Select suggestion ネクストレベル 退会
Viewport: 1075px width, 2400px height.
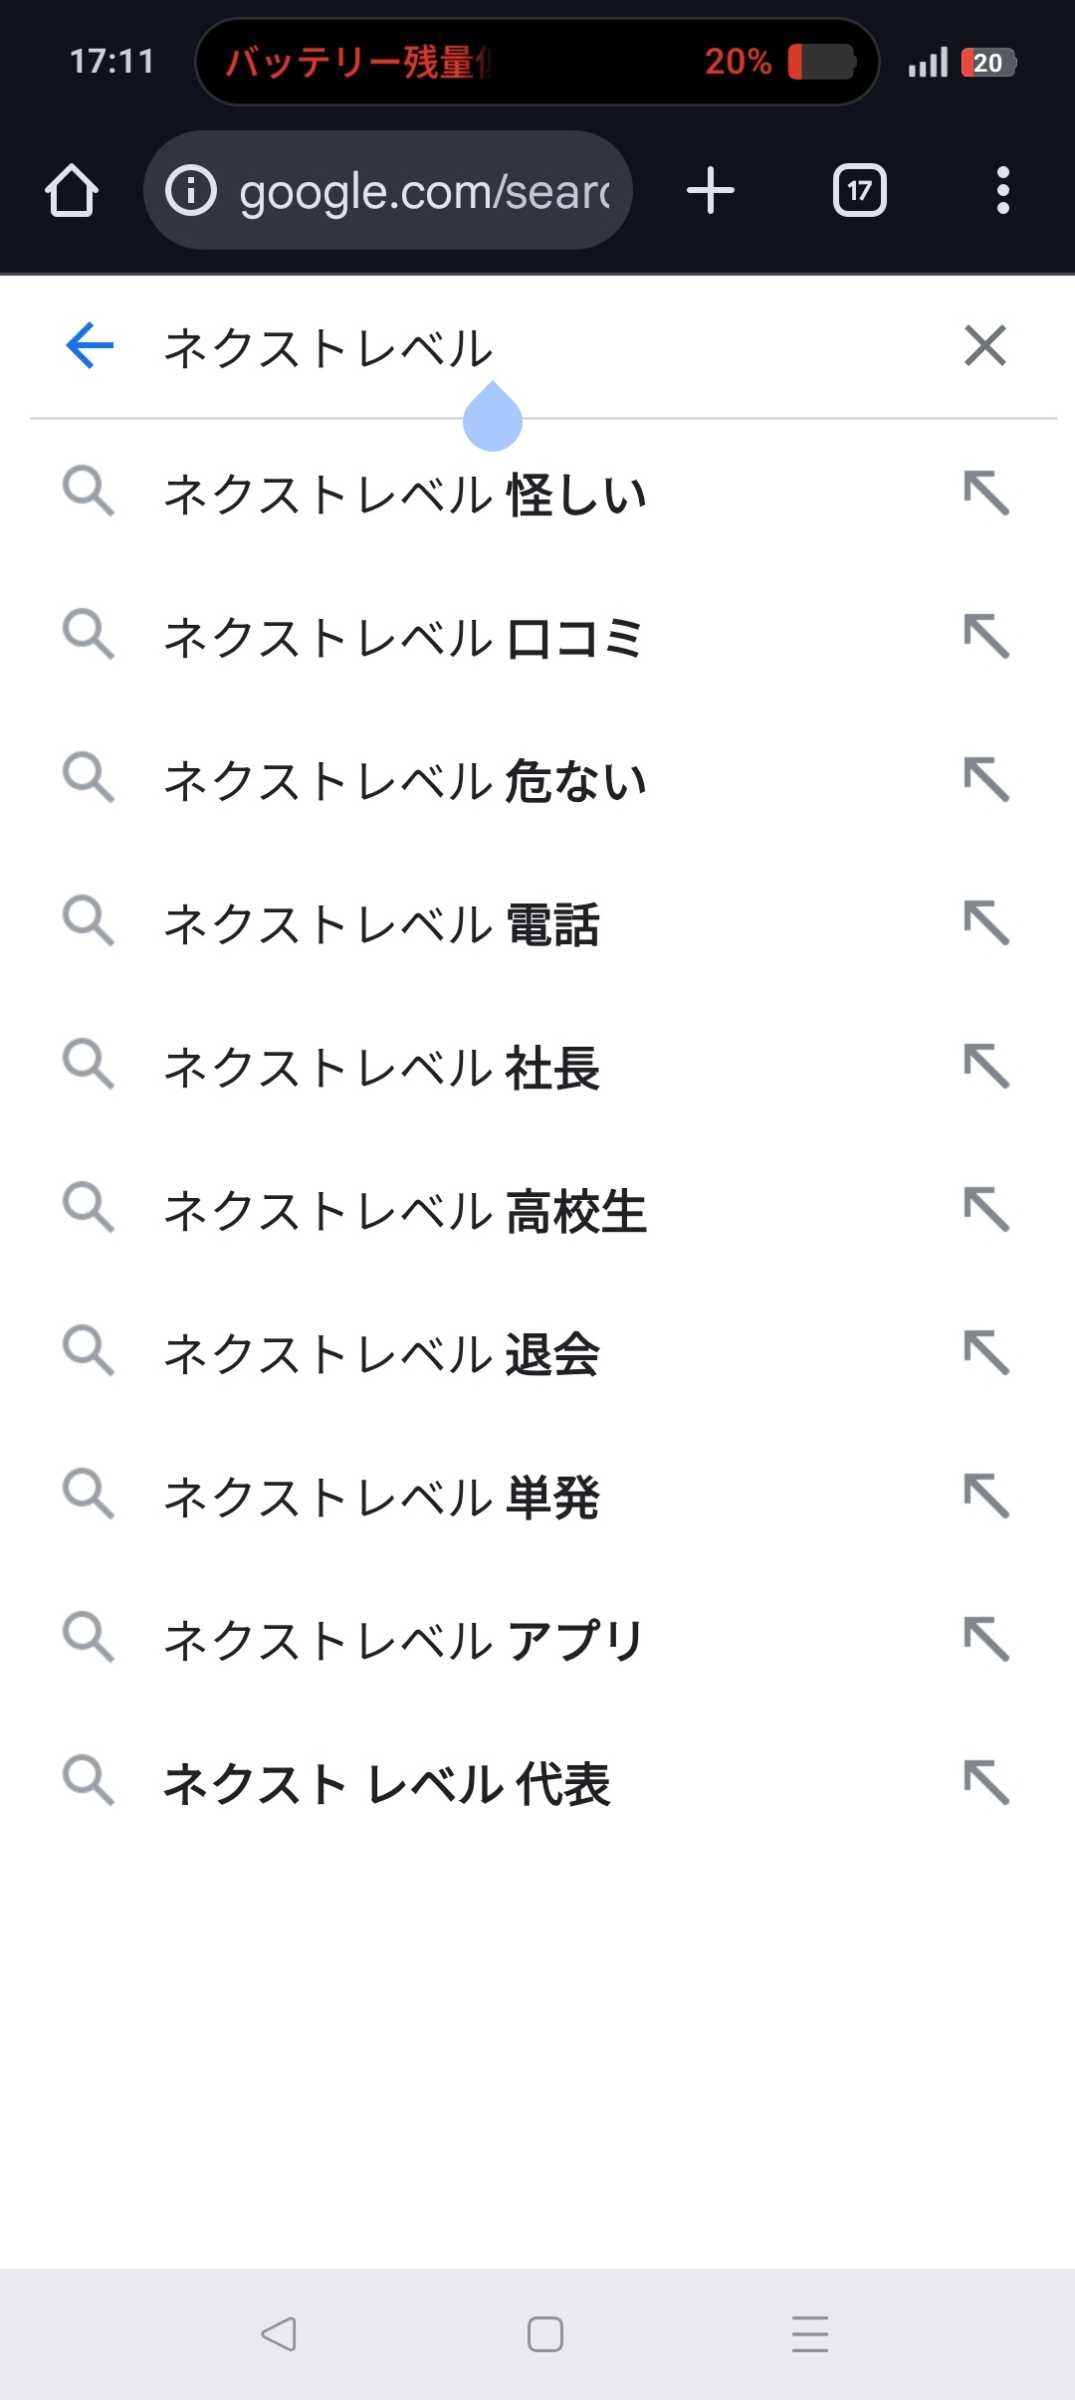click(x=382, y=1354)
